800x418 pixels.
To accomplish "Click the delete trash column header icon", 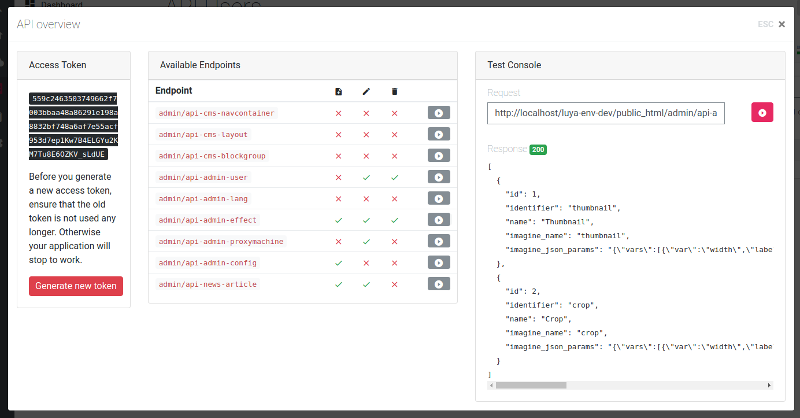I will pos(394,91).
